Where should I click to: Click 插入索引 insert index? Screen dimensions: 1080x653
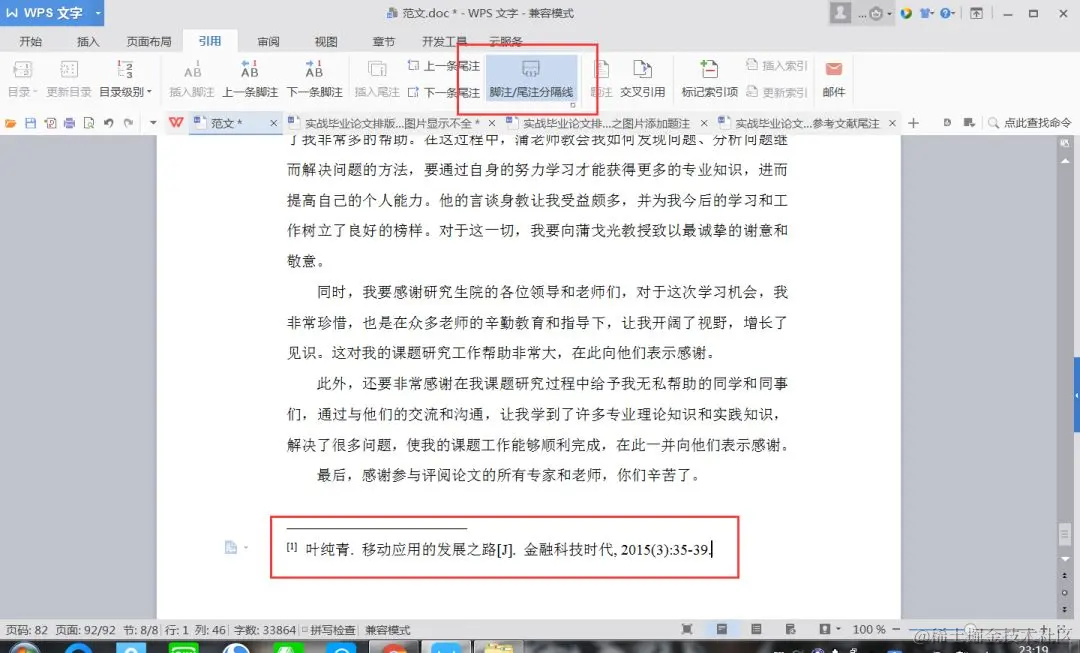(777, 65)
